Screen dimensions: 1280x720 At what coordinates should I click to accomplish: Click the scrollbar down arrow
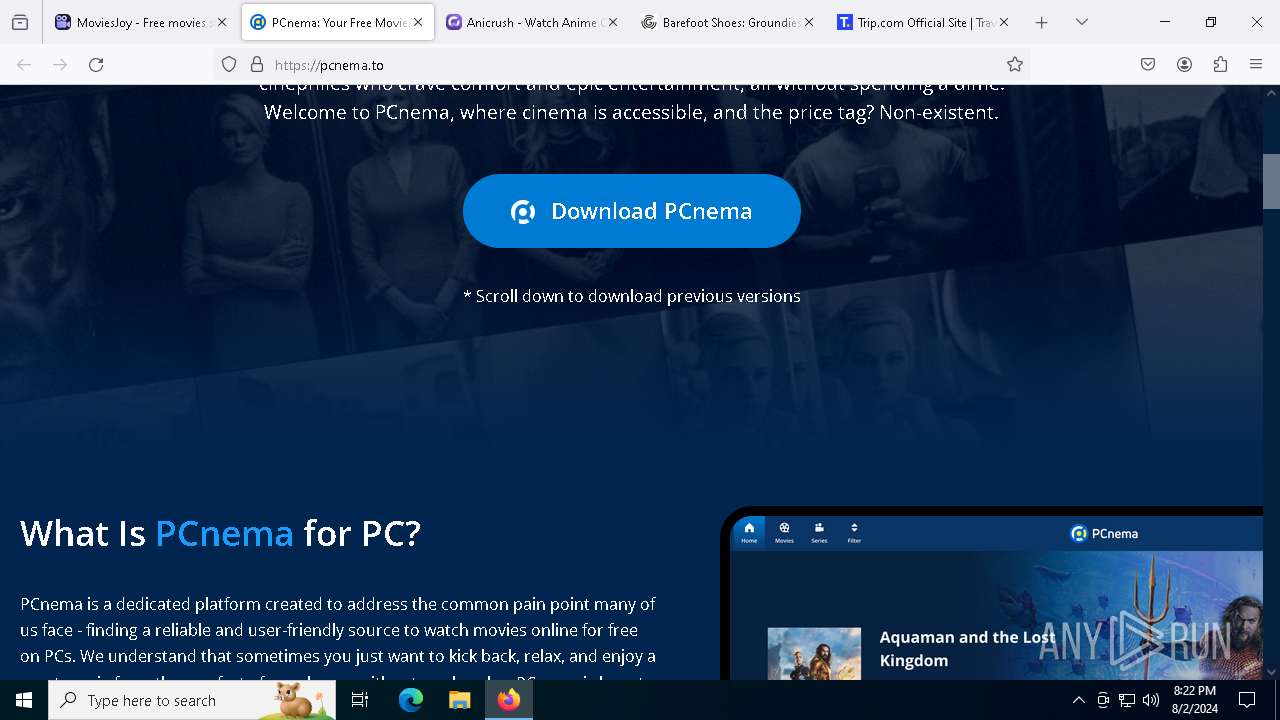click(1271, 672)
